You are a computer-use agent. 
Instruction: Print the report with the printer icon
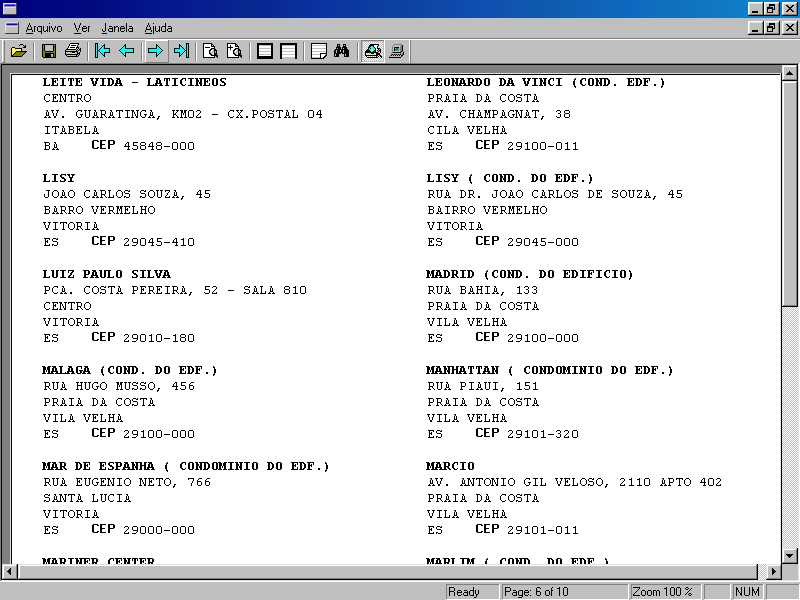pos(73,51)
